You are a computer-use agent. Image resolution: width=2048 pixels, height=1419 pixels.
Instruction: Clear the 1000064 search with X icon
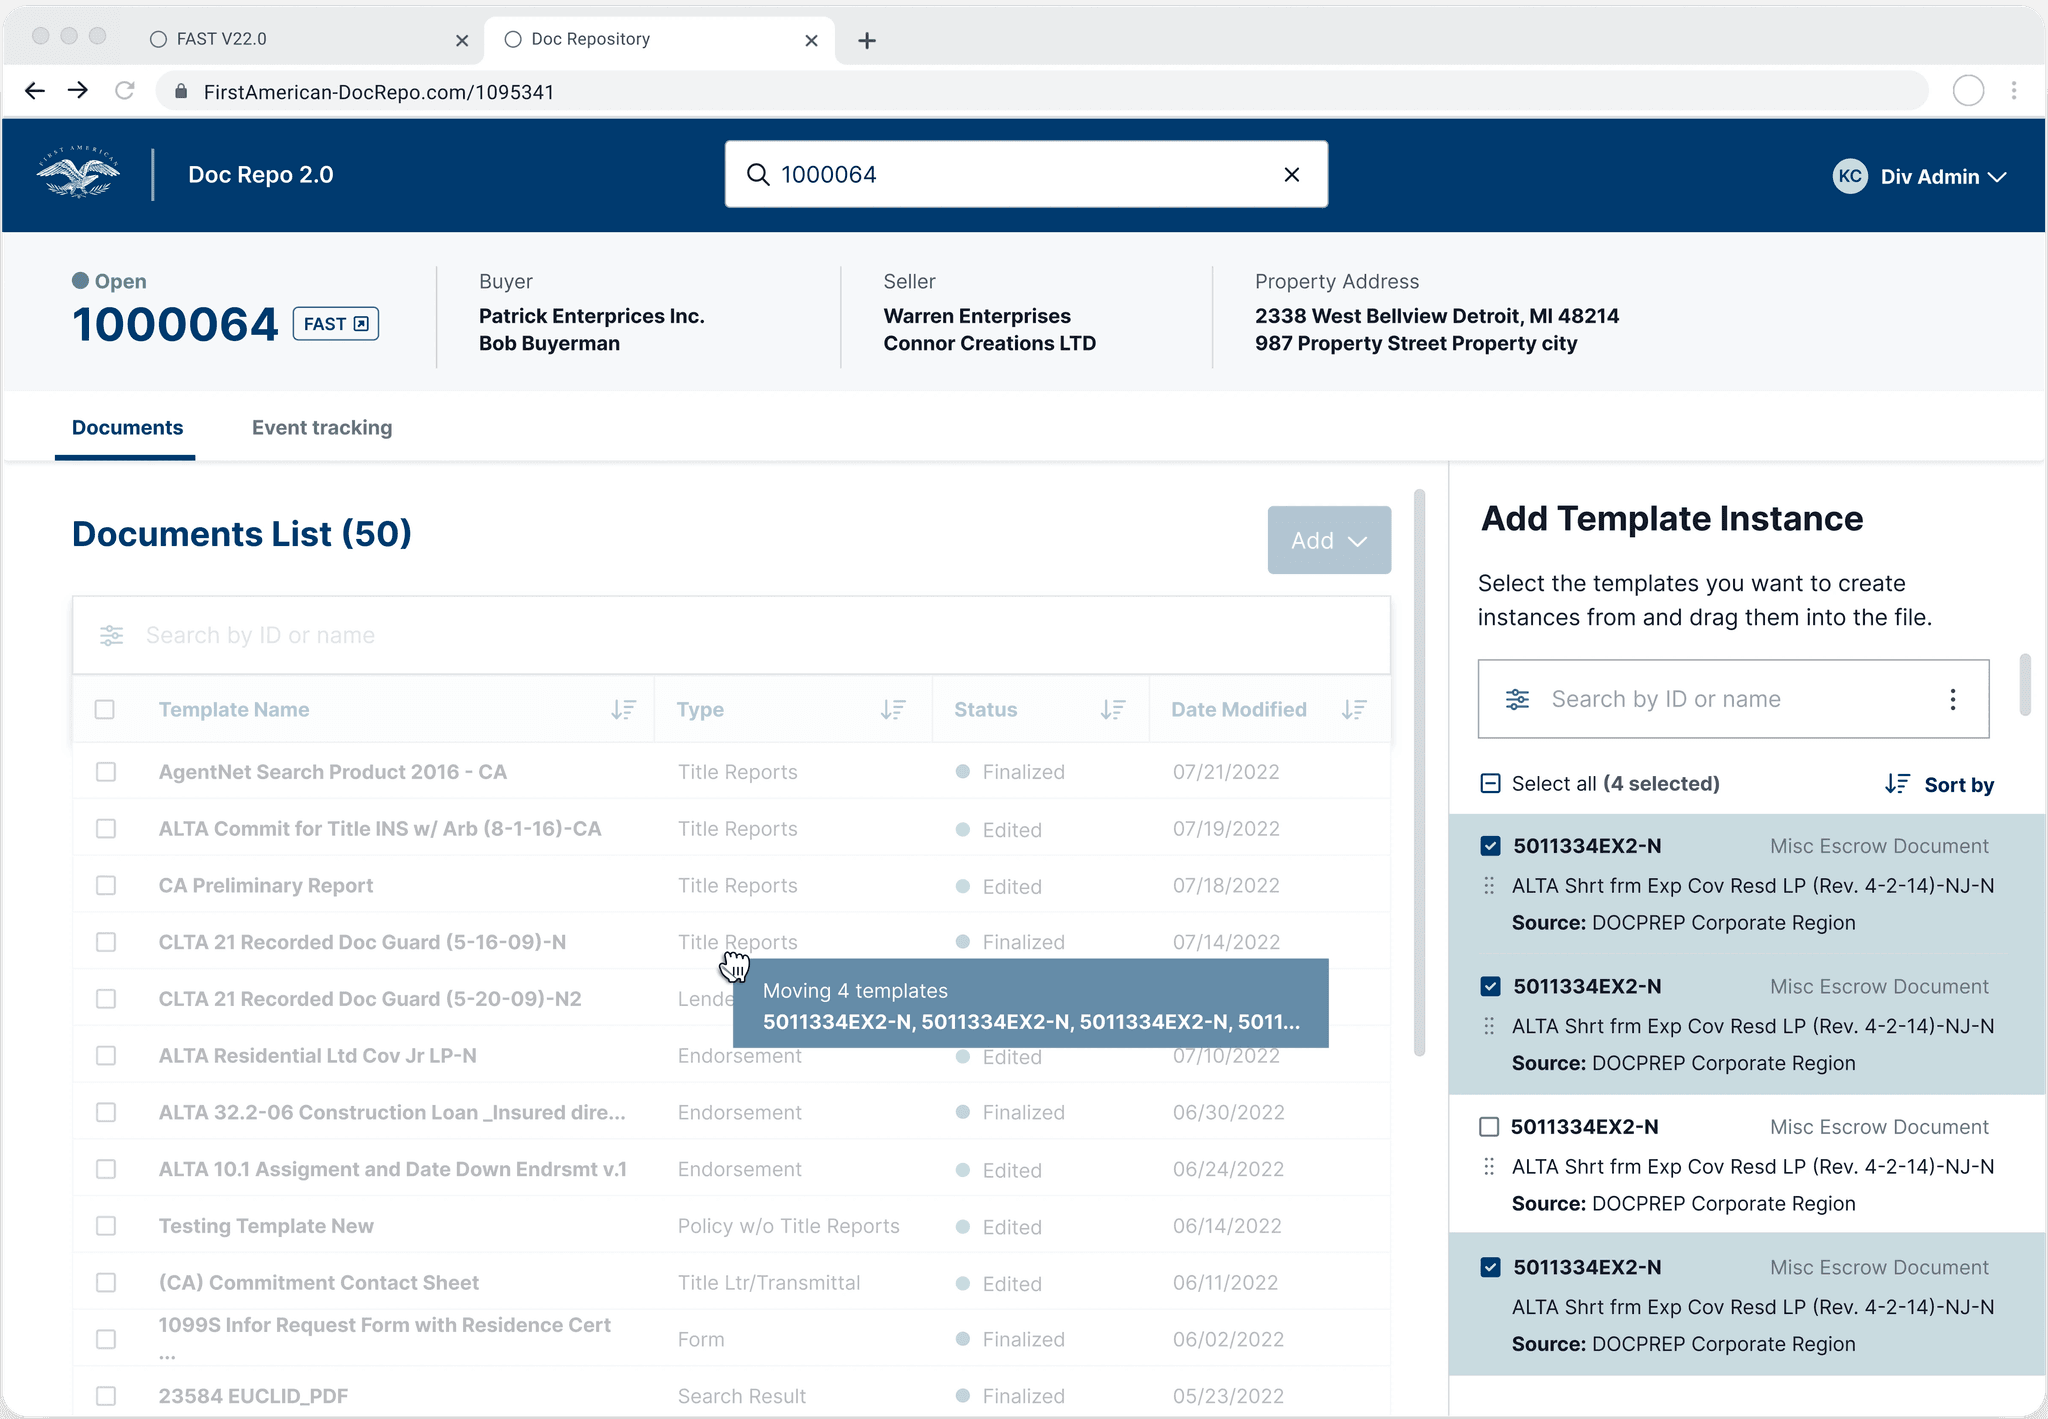click(1291, 175)
